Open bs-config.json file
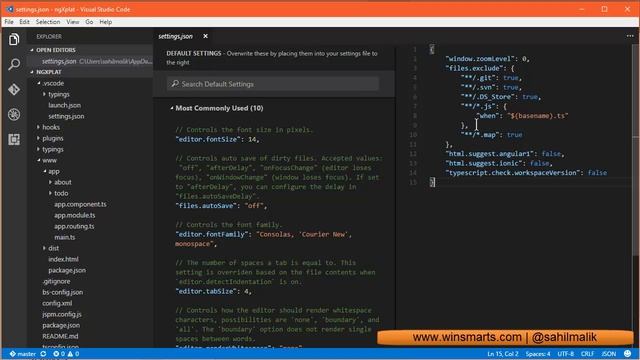Screen dimensions: 640x360 point(62,293)
